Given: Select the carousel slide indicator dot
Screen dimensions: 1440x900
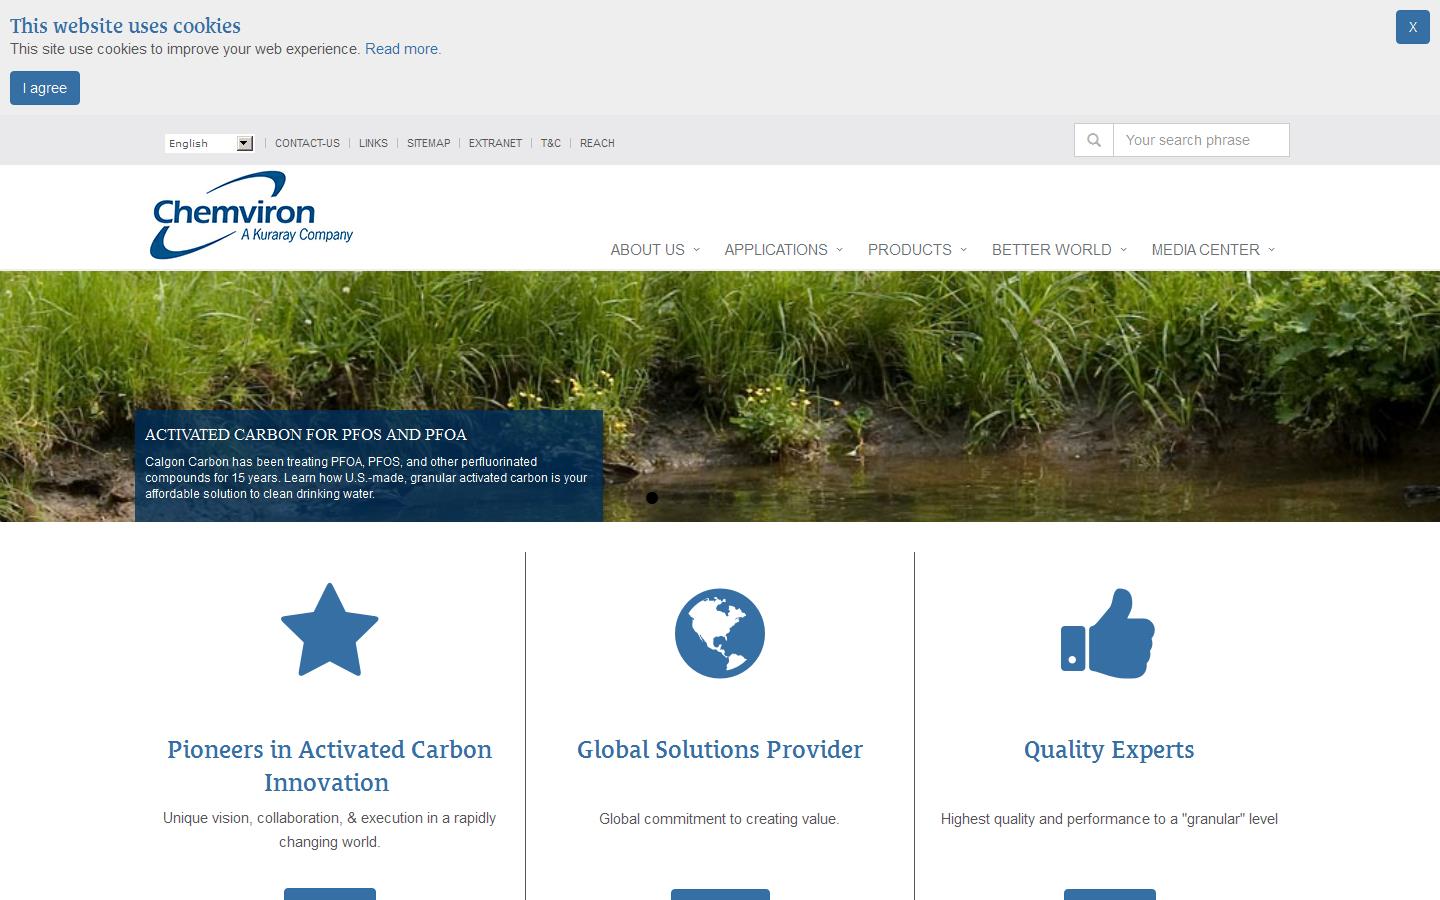Looking at the screenshot, I should (x=652, y=497).
